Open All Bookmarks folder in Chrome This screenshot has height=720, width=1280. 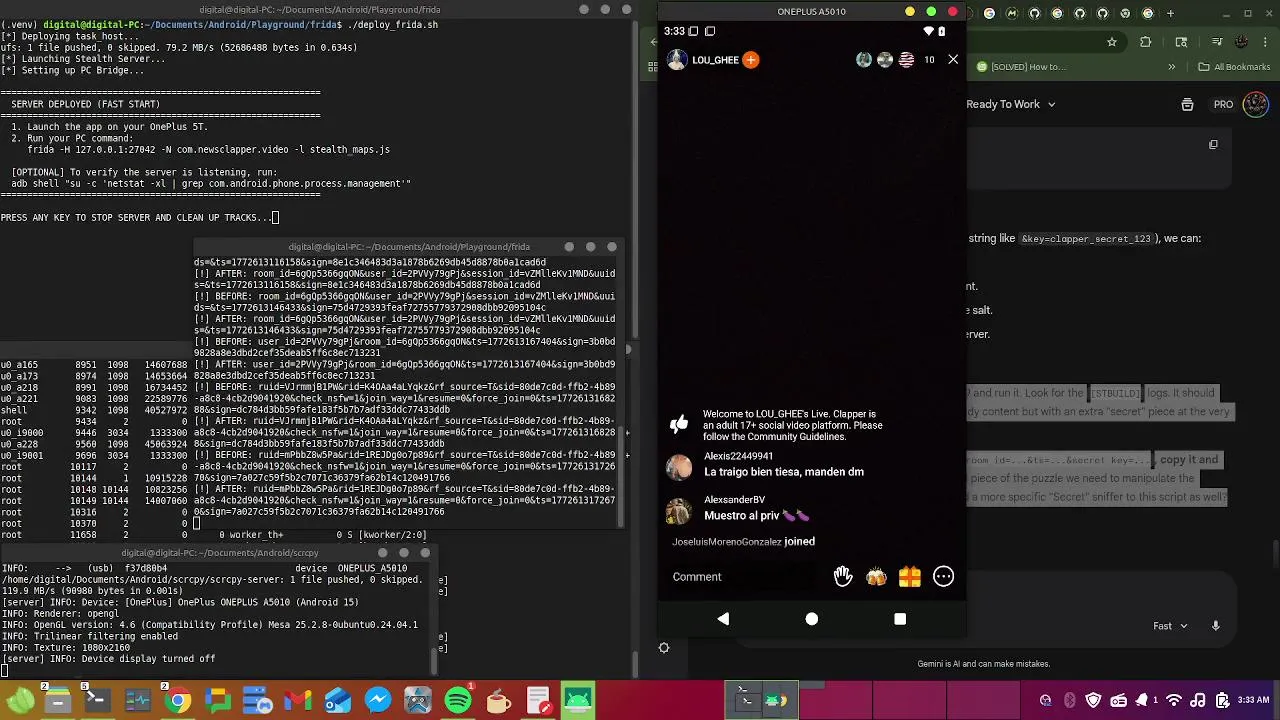pos(1234,67)
